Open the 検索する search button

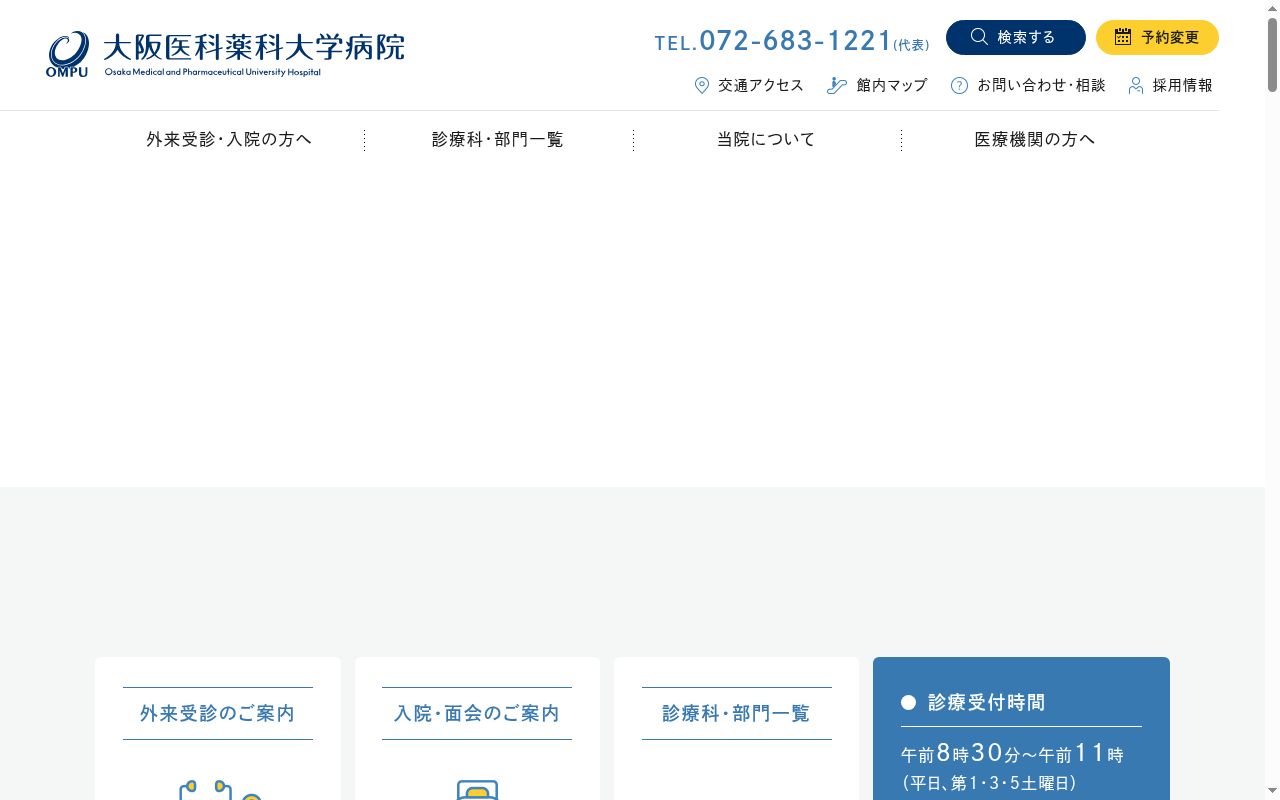click(1016, 37)
